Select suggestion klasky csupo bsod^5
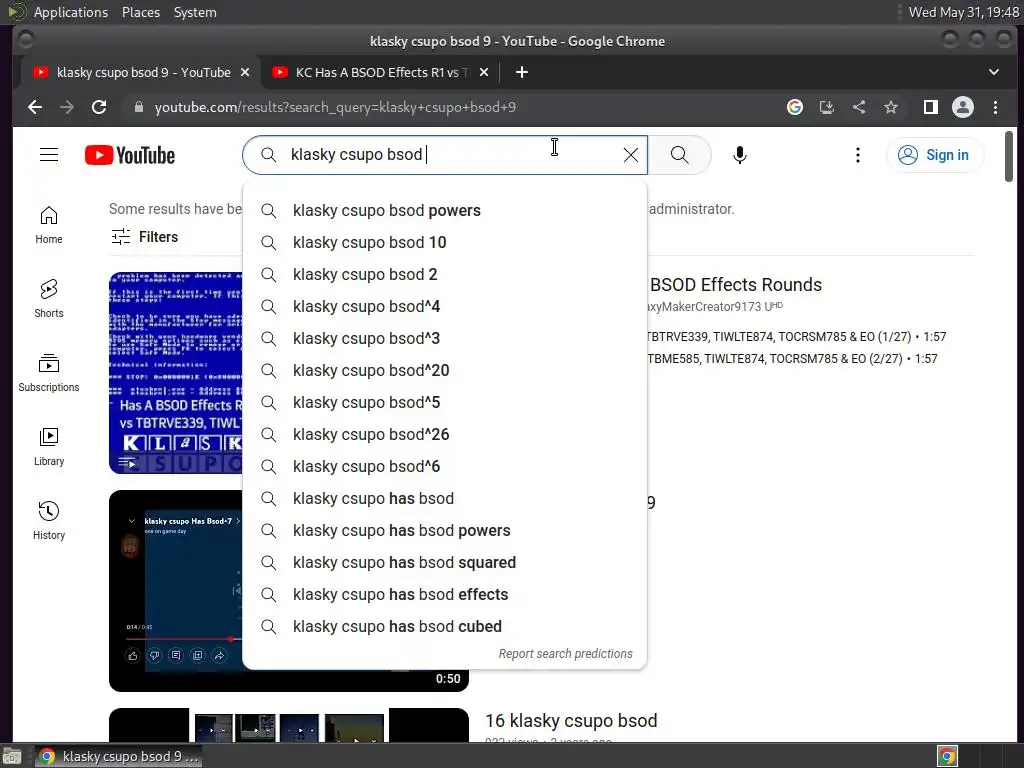1024x768 pixels. click(x=445, y=402)
